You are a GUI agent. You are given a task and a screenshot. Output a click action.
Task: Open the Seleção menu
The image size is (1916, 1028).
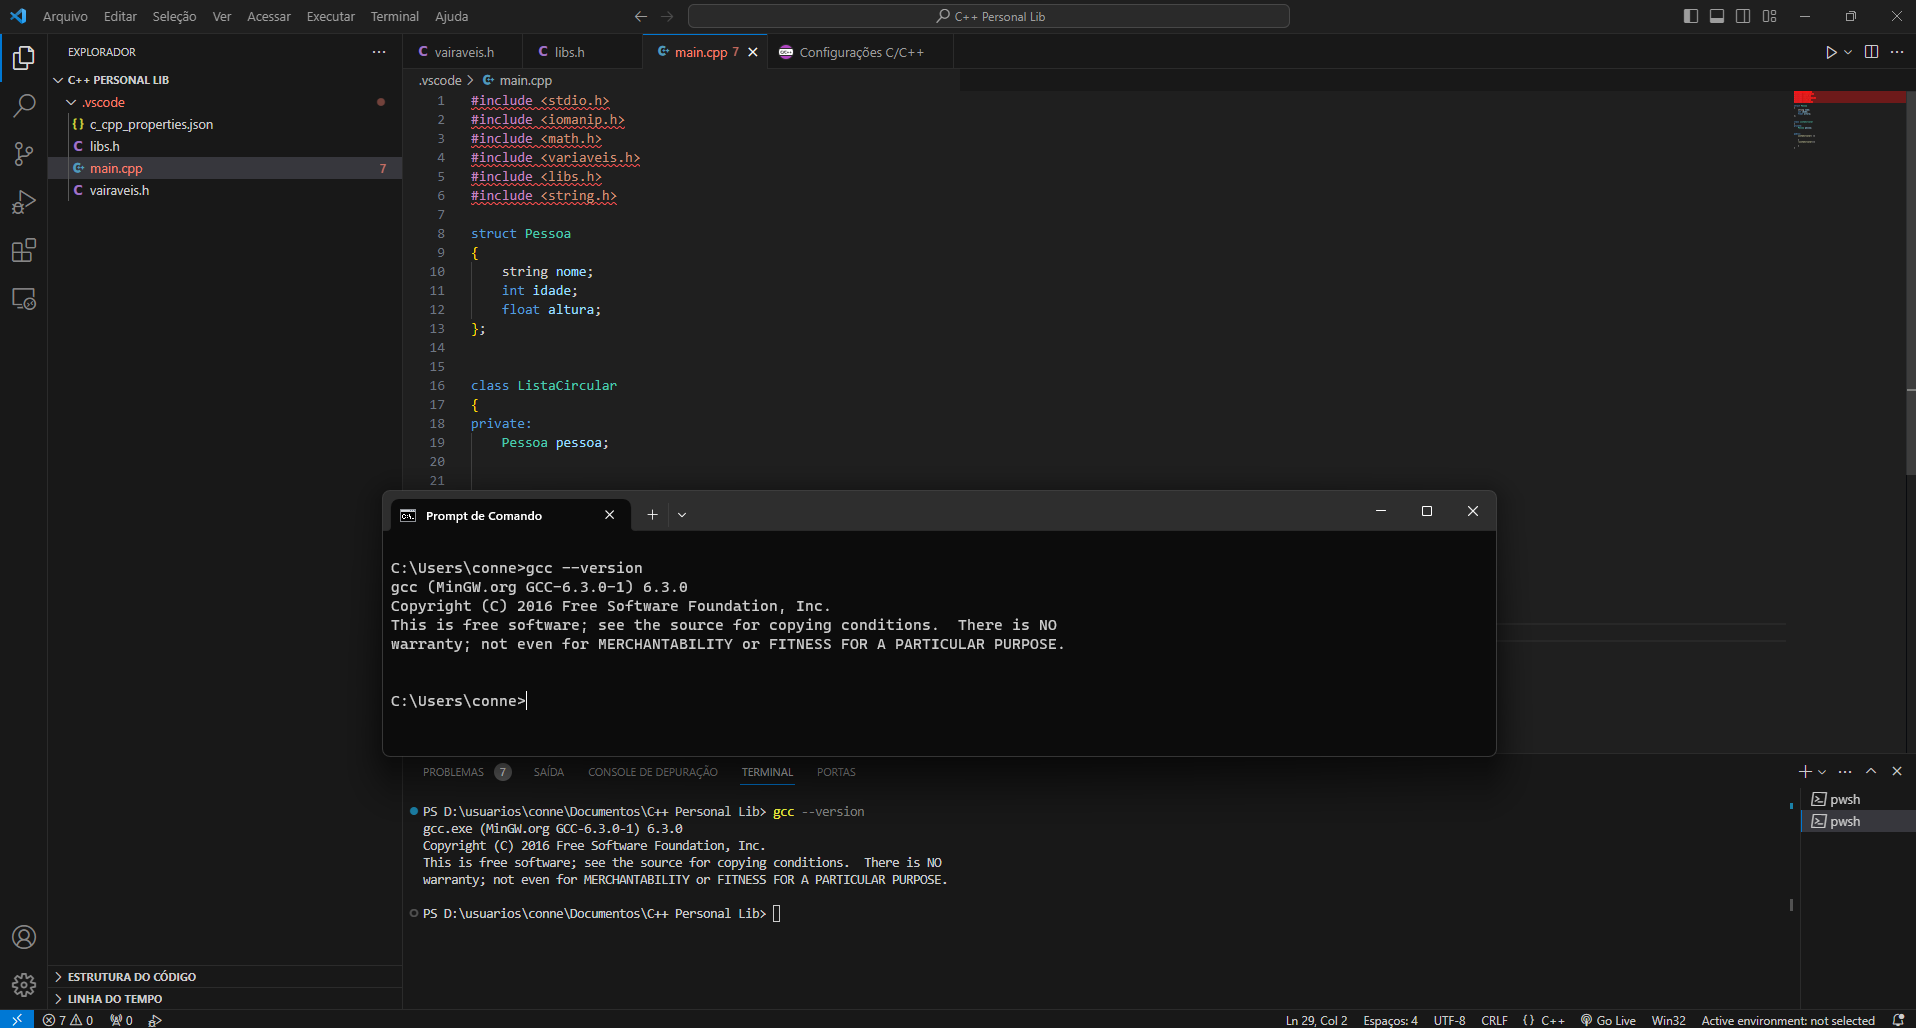[x=174, y=16]
